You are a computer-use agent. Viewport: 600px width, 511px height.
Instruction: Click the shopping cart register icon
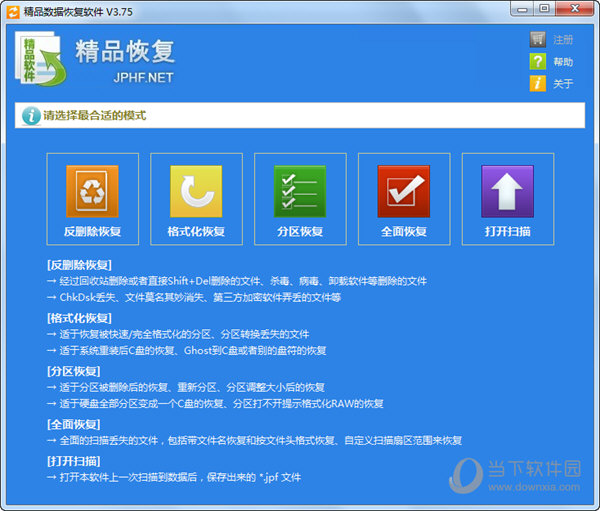click(x=538, y=39)
